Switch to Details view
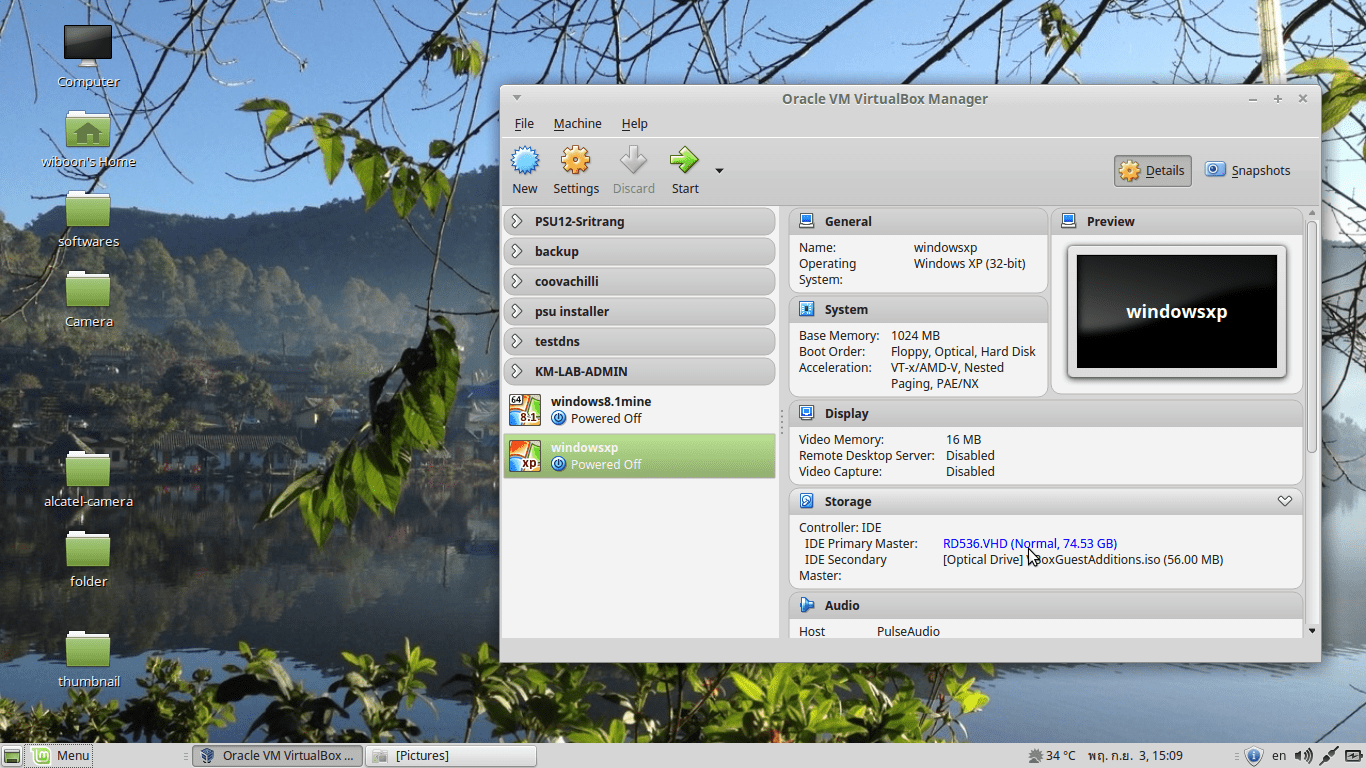This screenshot has width=1366, height=768. coord(1153,171)
